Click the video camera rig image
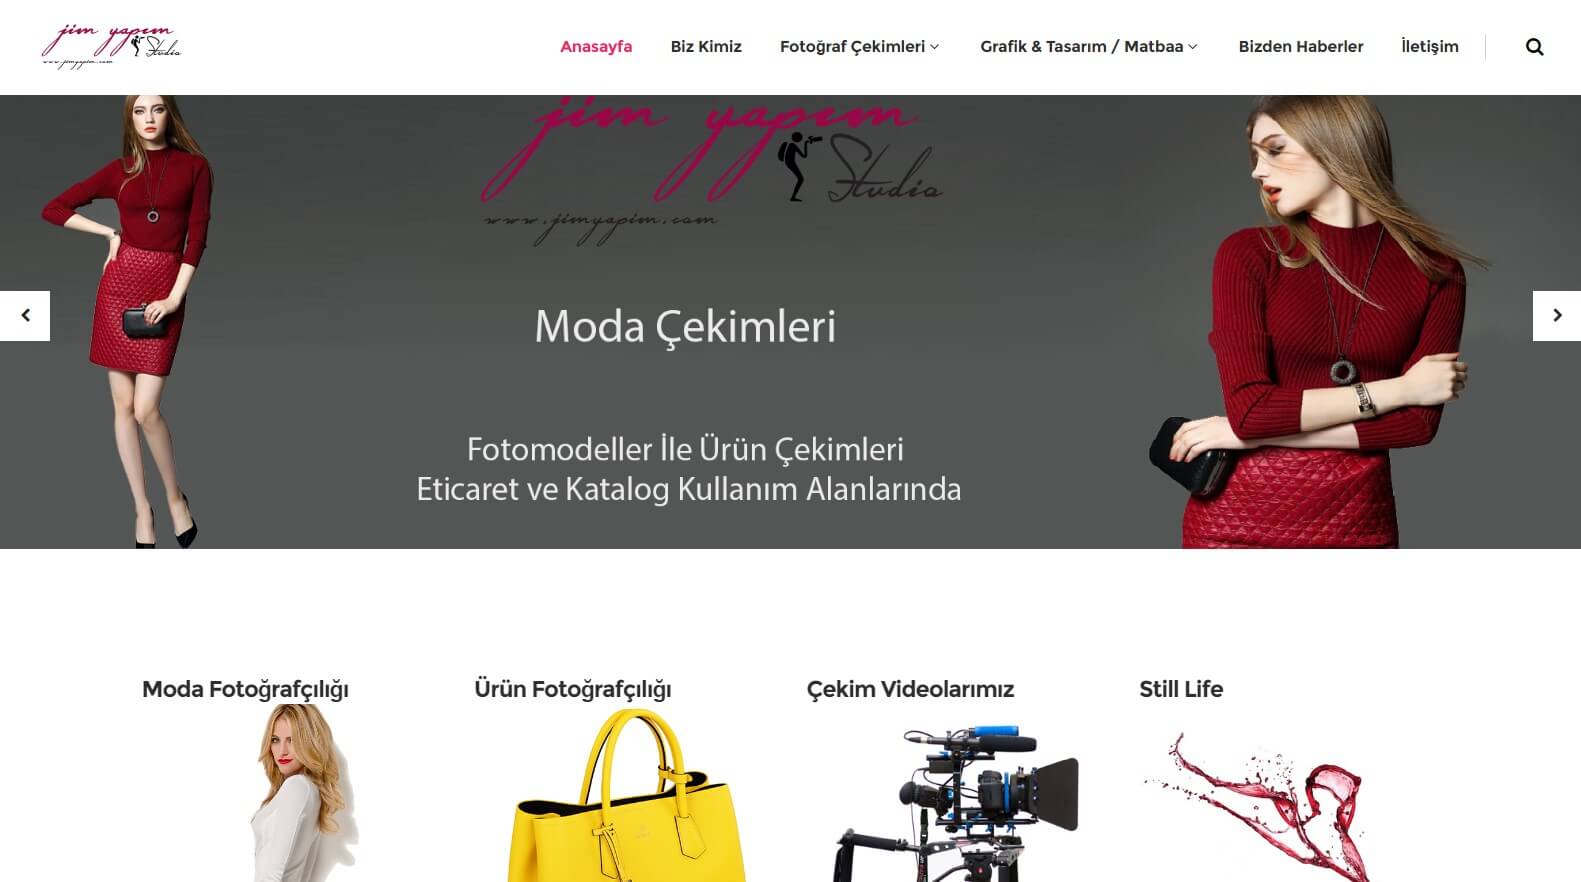 click(x=956, y=803)
